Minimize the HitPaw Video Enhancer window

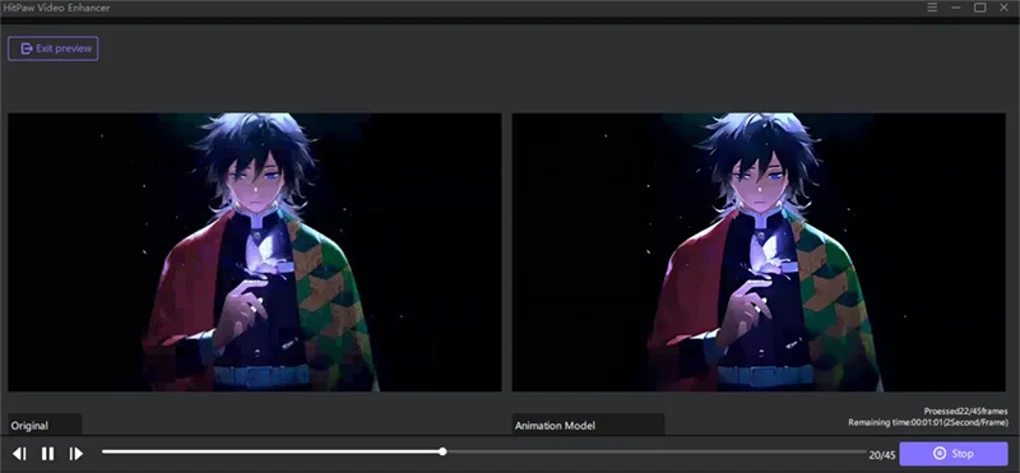click(x=956, y=7)
